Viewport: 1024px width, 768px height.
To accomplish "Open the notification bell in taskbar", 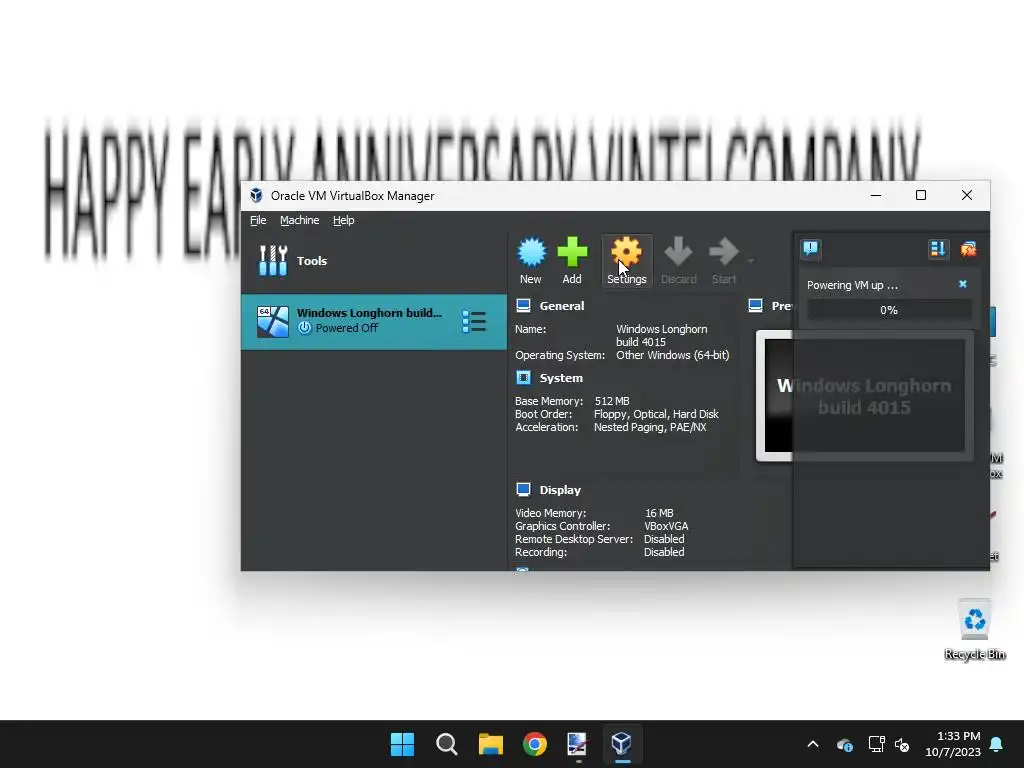I will (x=997, y=744).
